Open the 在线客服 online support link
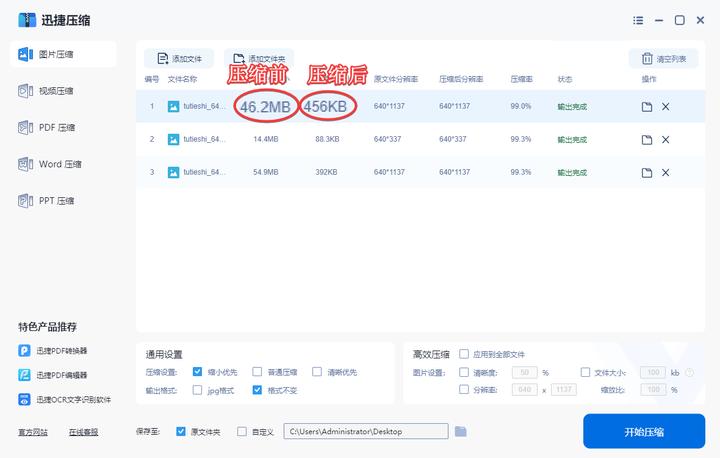Image resolution: width=720 pixels, height=458 pixels. [83, 432]
